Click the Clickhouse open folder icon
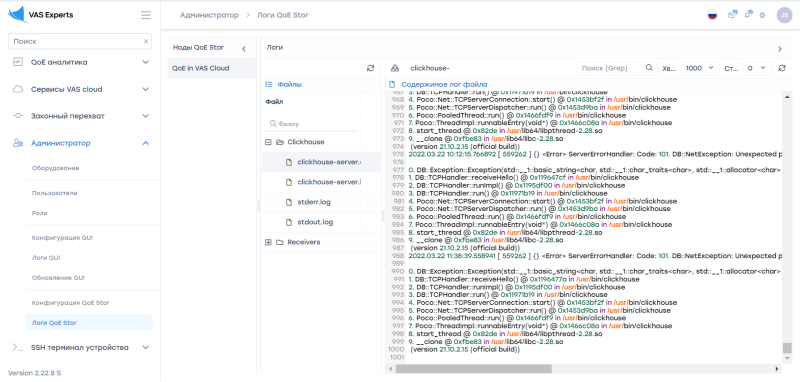 pyautogui.click(x=280, y=142)
